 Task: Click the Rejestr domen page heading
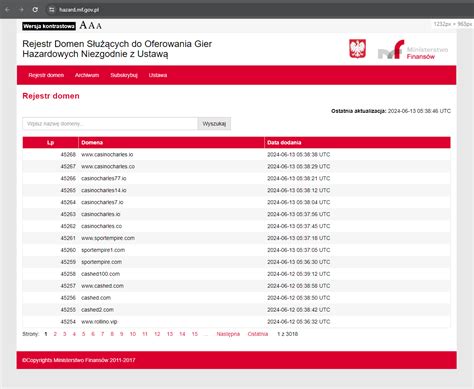point(51,96)
